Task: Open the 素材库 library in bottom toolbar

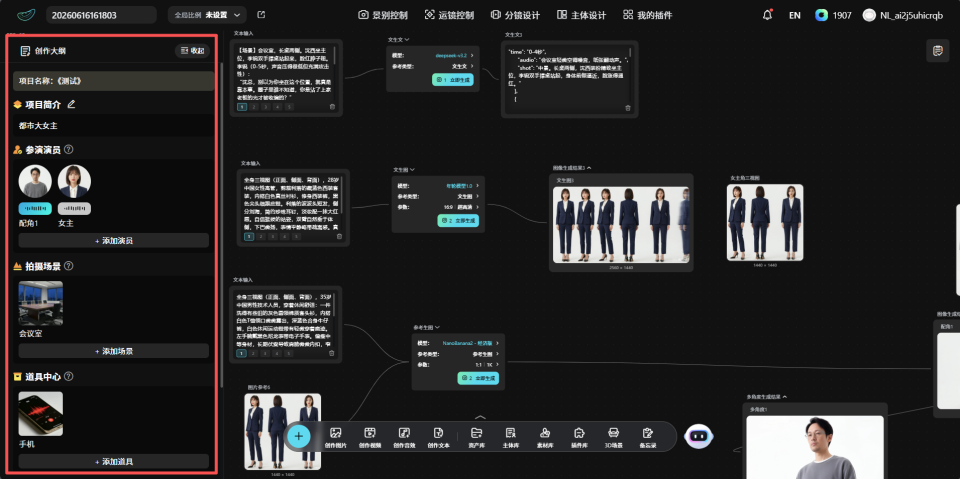Action: (x=545, y=437)
